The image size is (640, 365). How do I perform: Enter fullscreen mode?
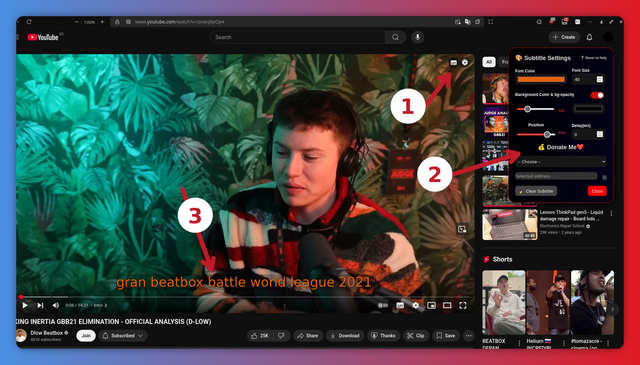462,305
